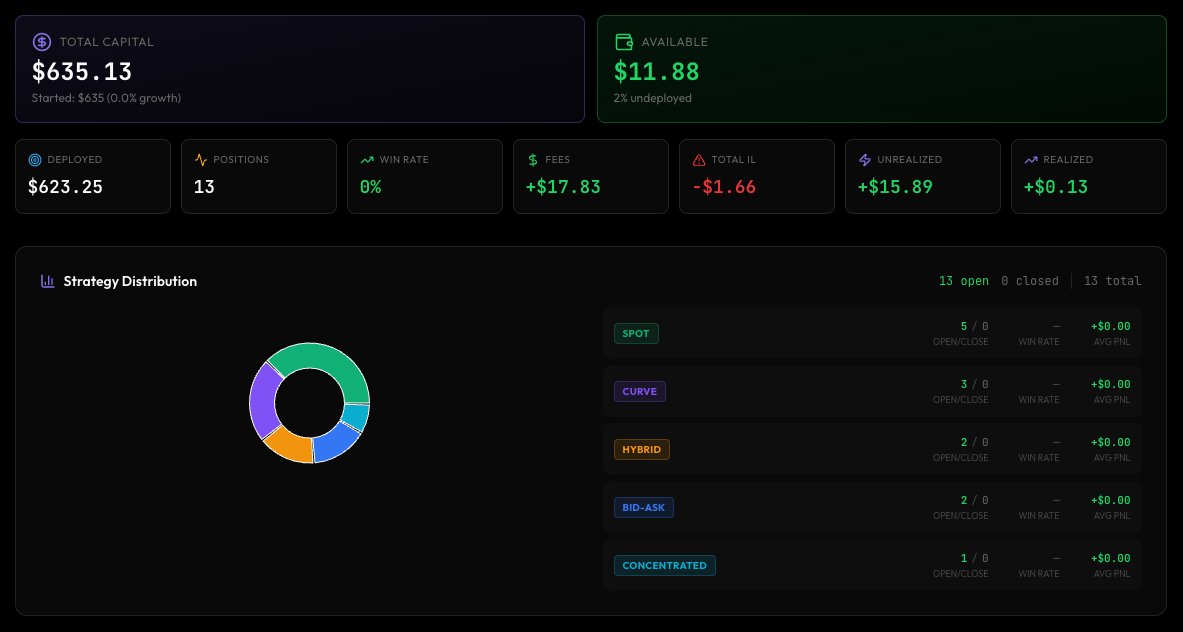The image size is (1183, 632).
Task: Click the '0 closed' counter
Action: coord(1030,281)
